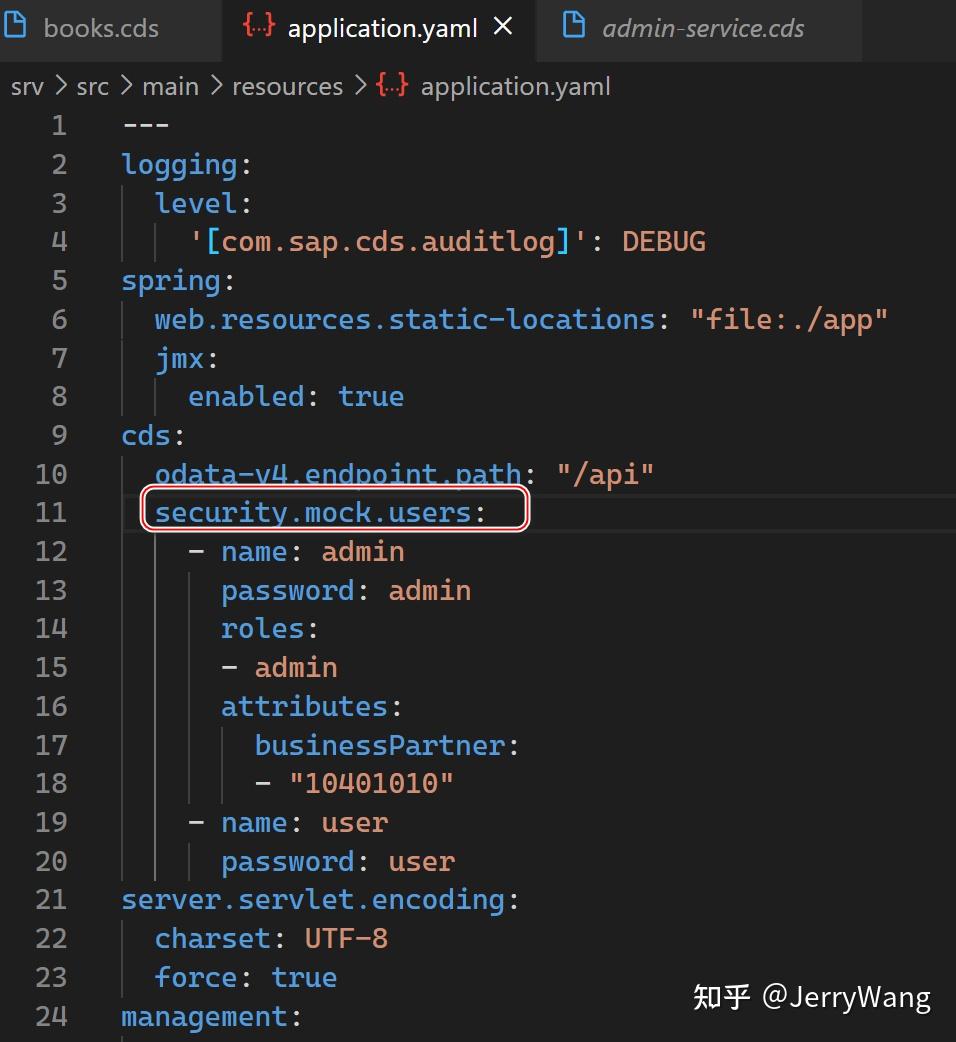
Task: Close the application.yaml tab
Action: click(502, 27)
